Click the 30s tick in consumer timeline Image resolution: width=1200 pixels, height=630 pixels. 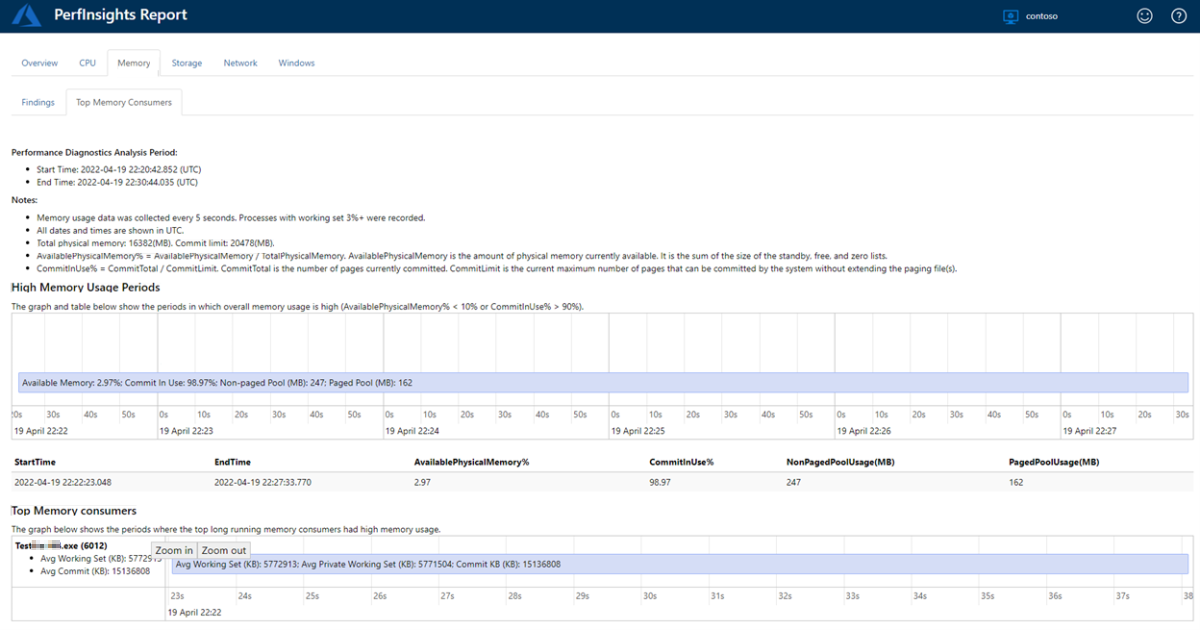coord(649,597)
